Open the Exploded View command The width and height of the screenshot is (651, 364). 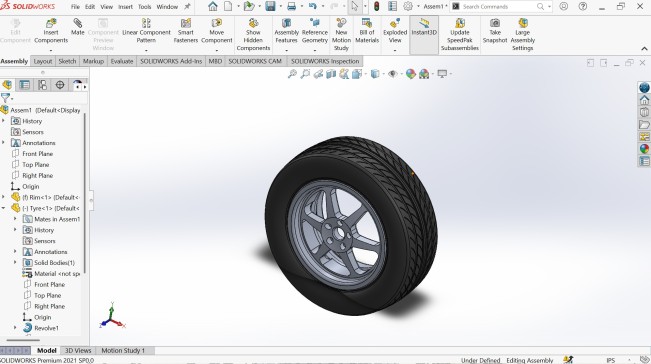click(x=395, y=31)
